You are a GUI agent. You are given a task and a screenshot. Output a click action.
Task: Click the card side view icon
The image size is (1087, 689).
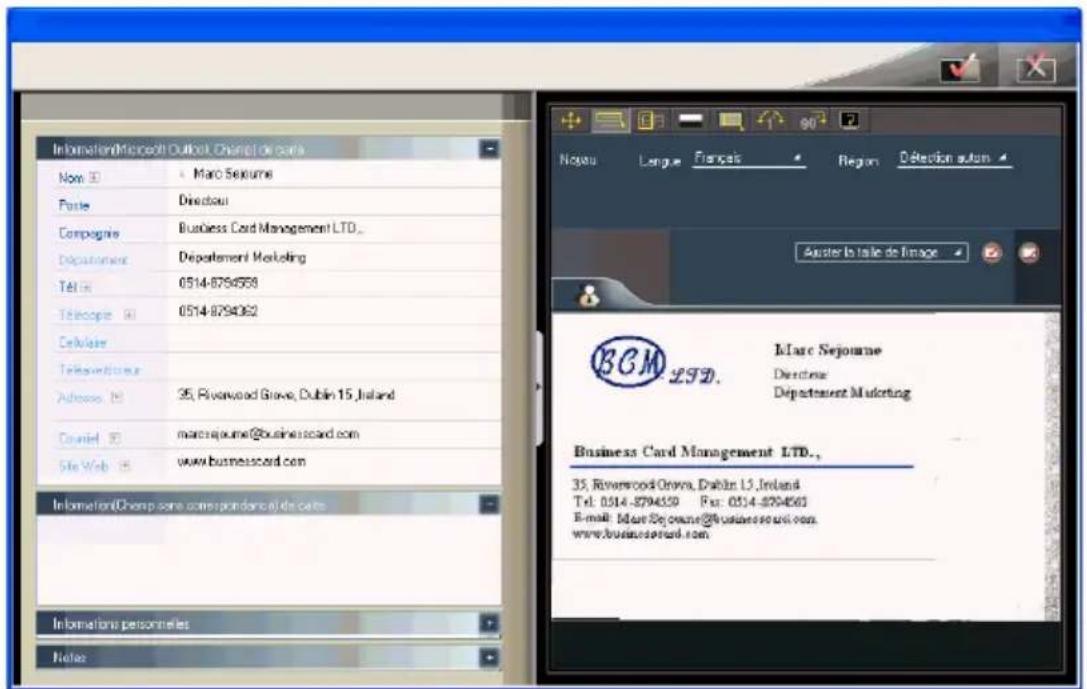pyautogui.click(x=650, y=121)
